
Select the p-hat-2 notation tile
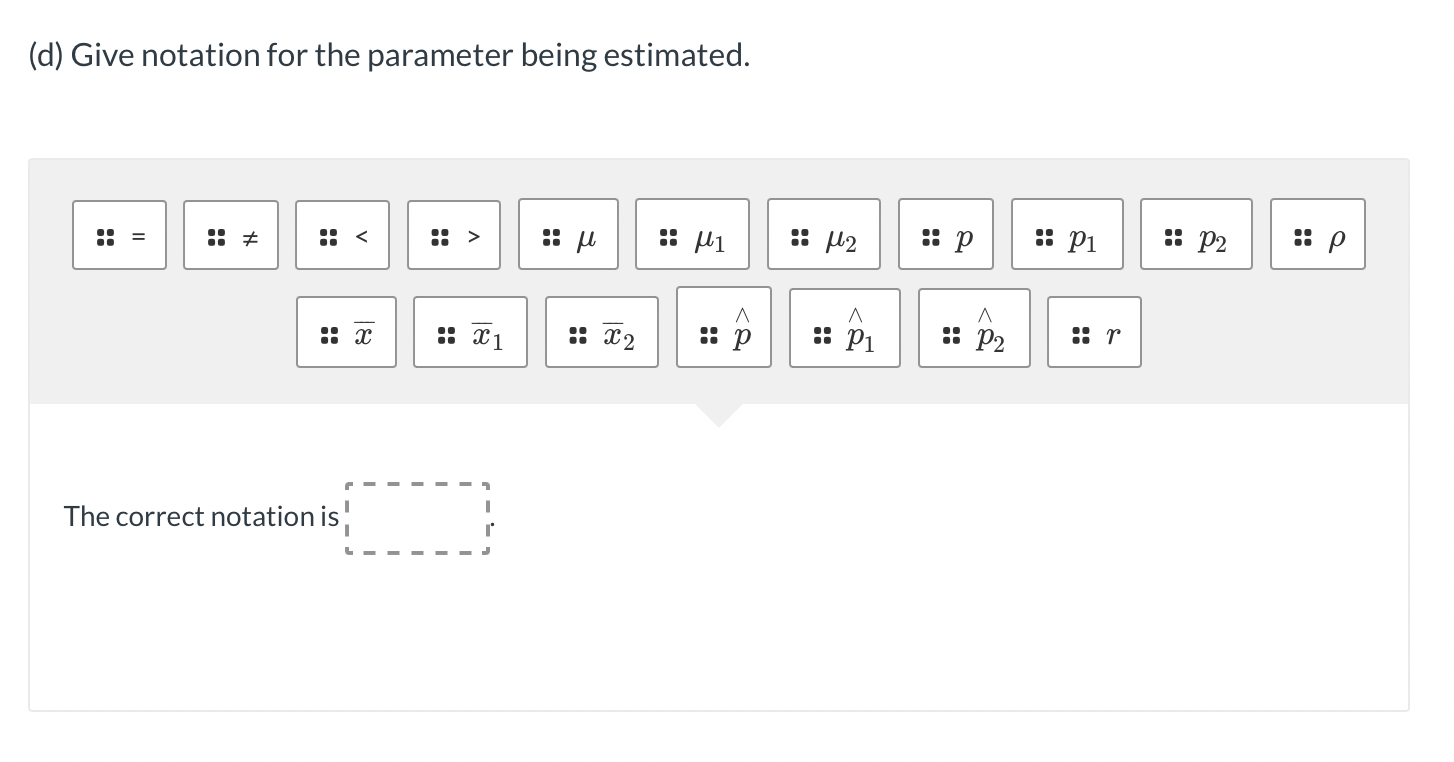coord(974,328)
